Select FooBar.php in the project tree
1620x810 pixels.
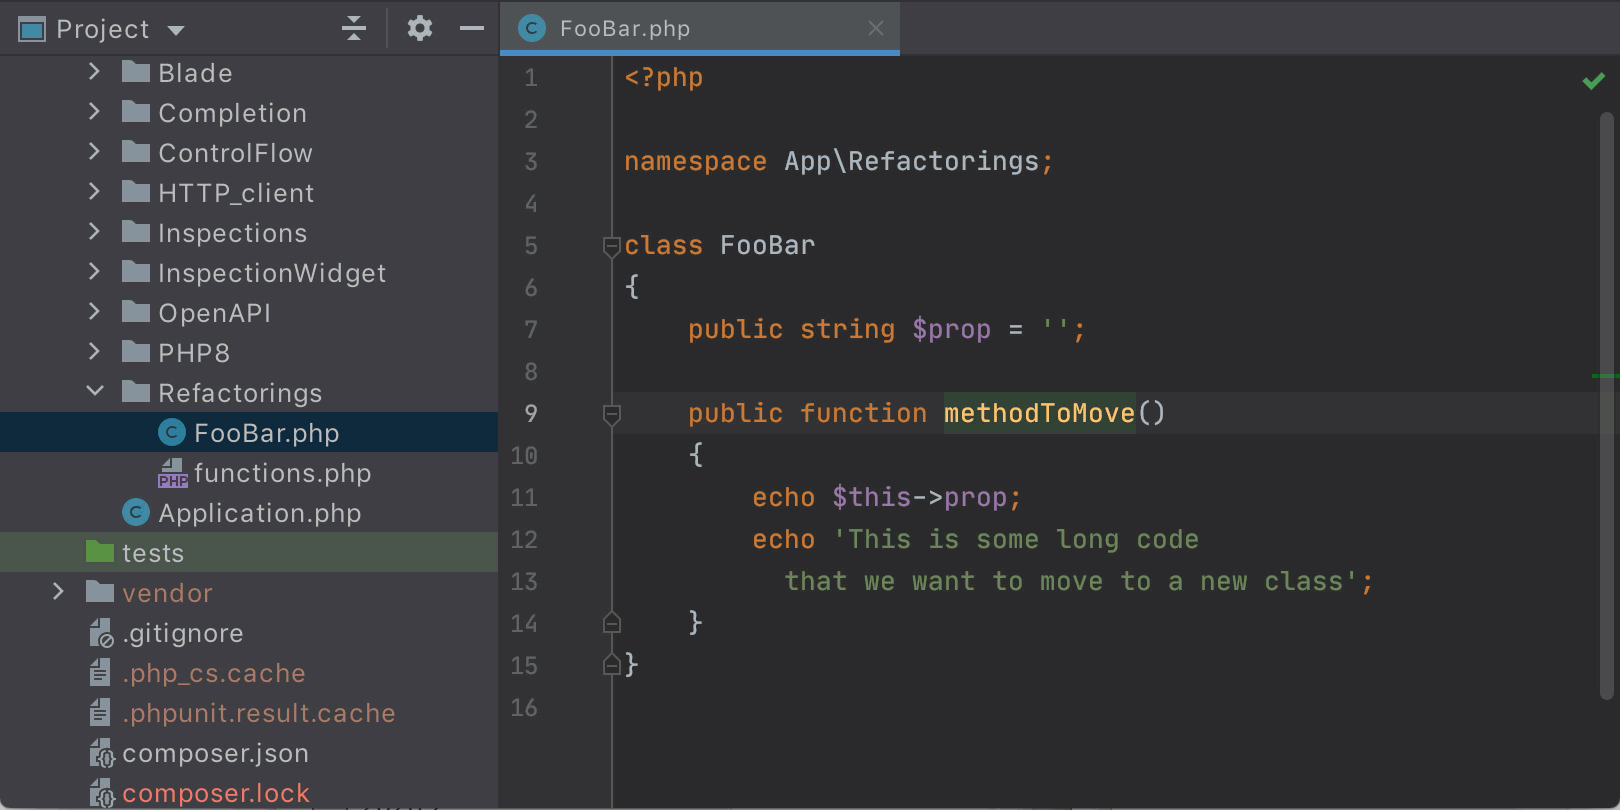click(266, 433)
